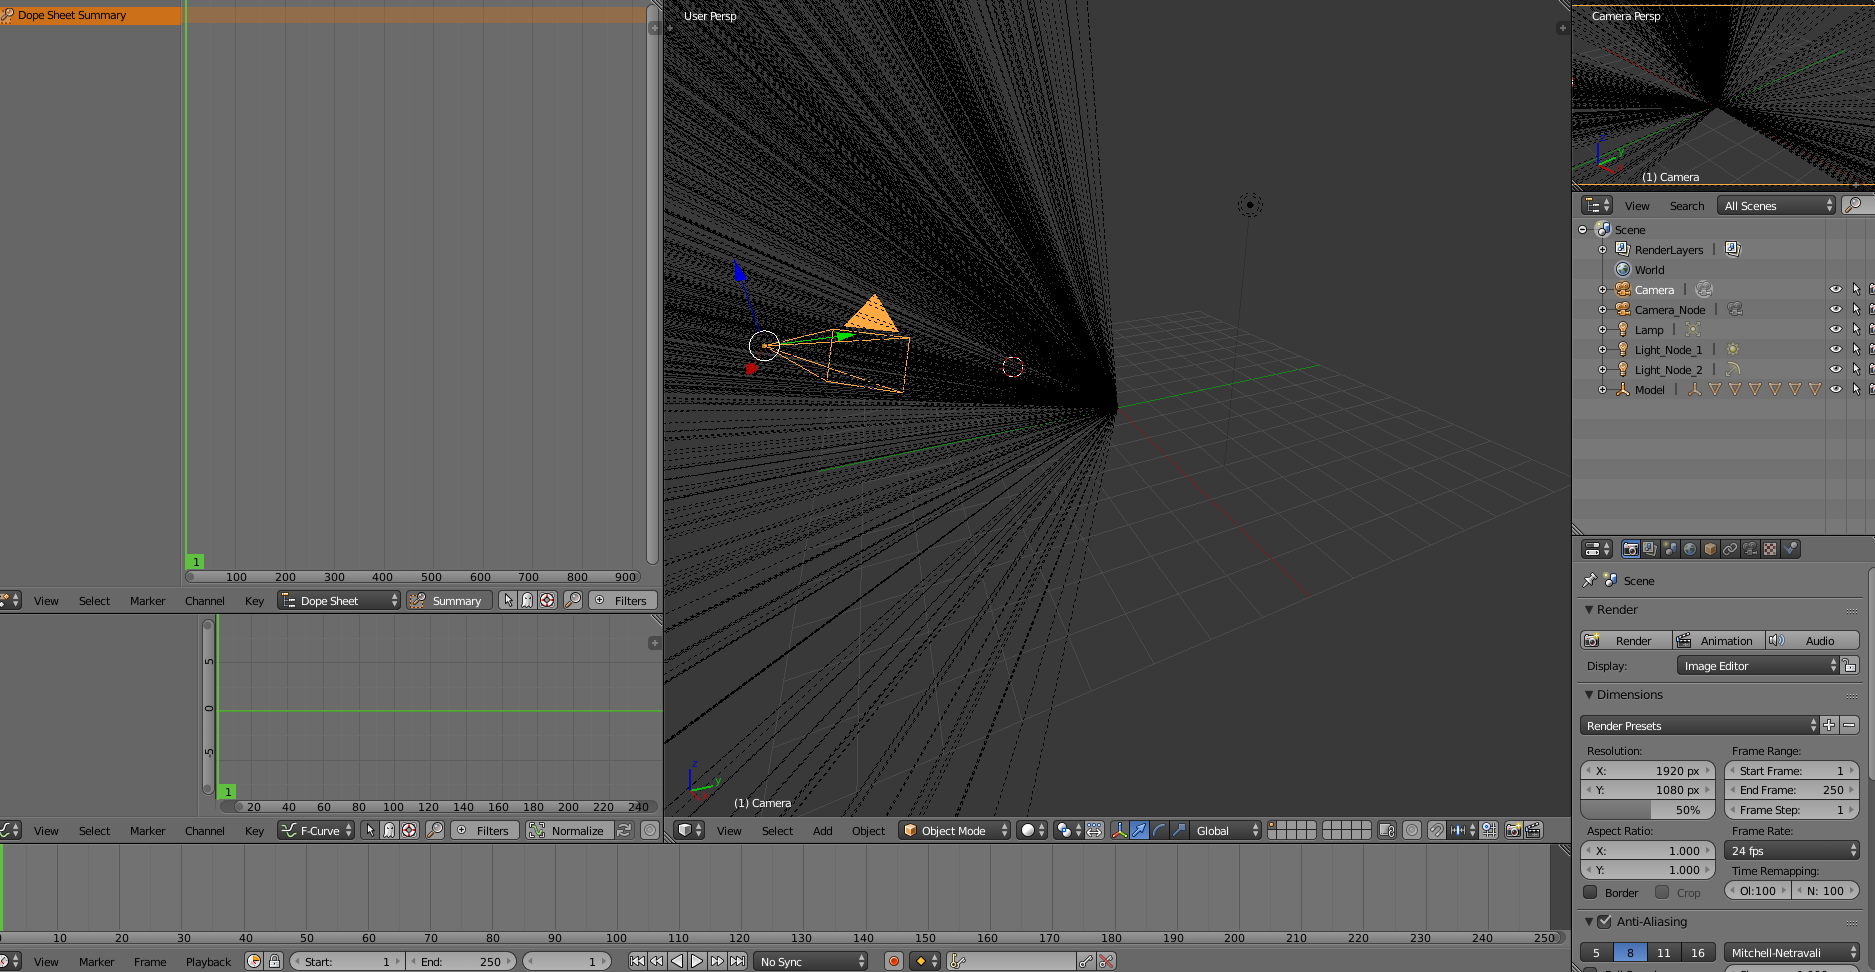This screenshot has width=1875, height=972.
Task: Open the Render Presets dropdown
Action: [1699, 725]
